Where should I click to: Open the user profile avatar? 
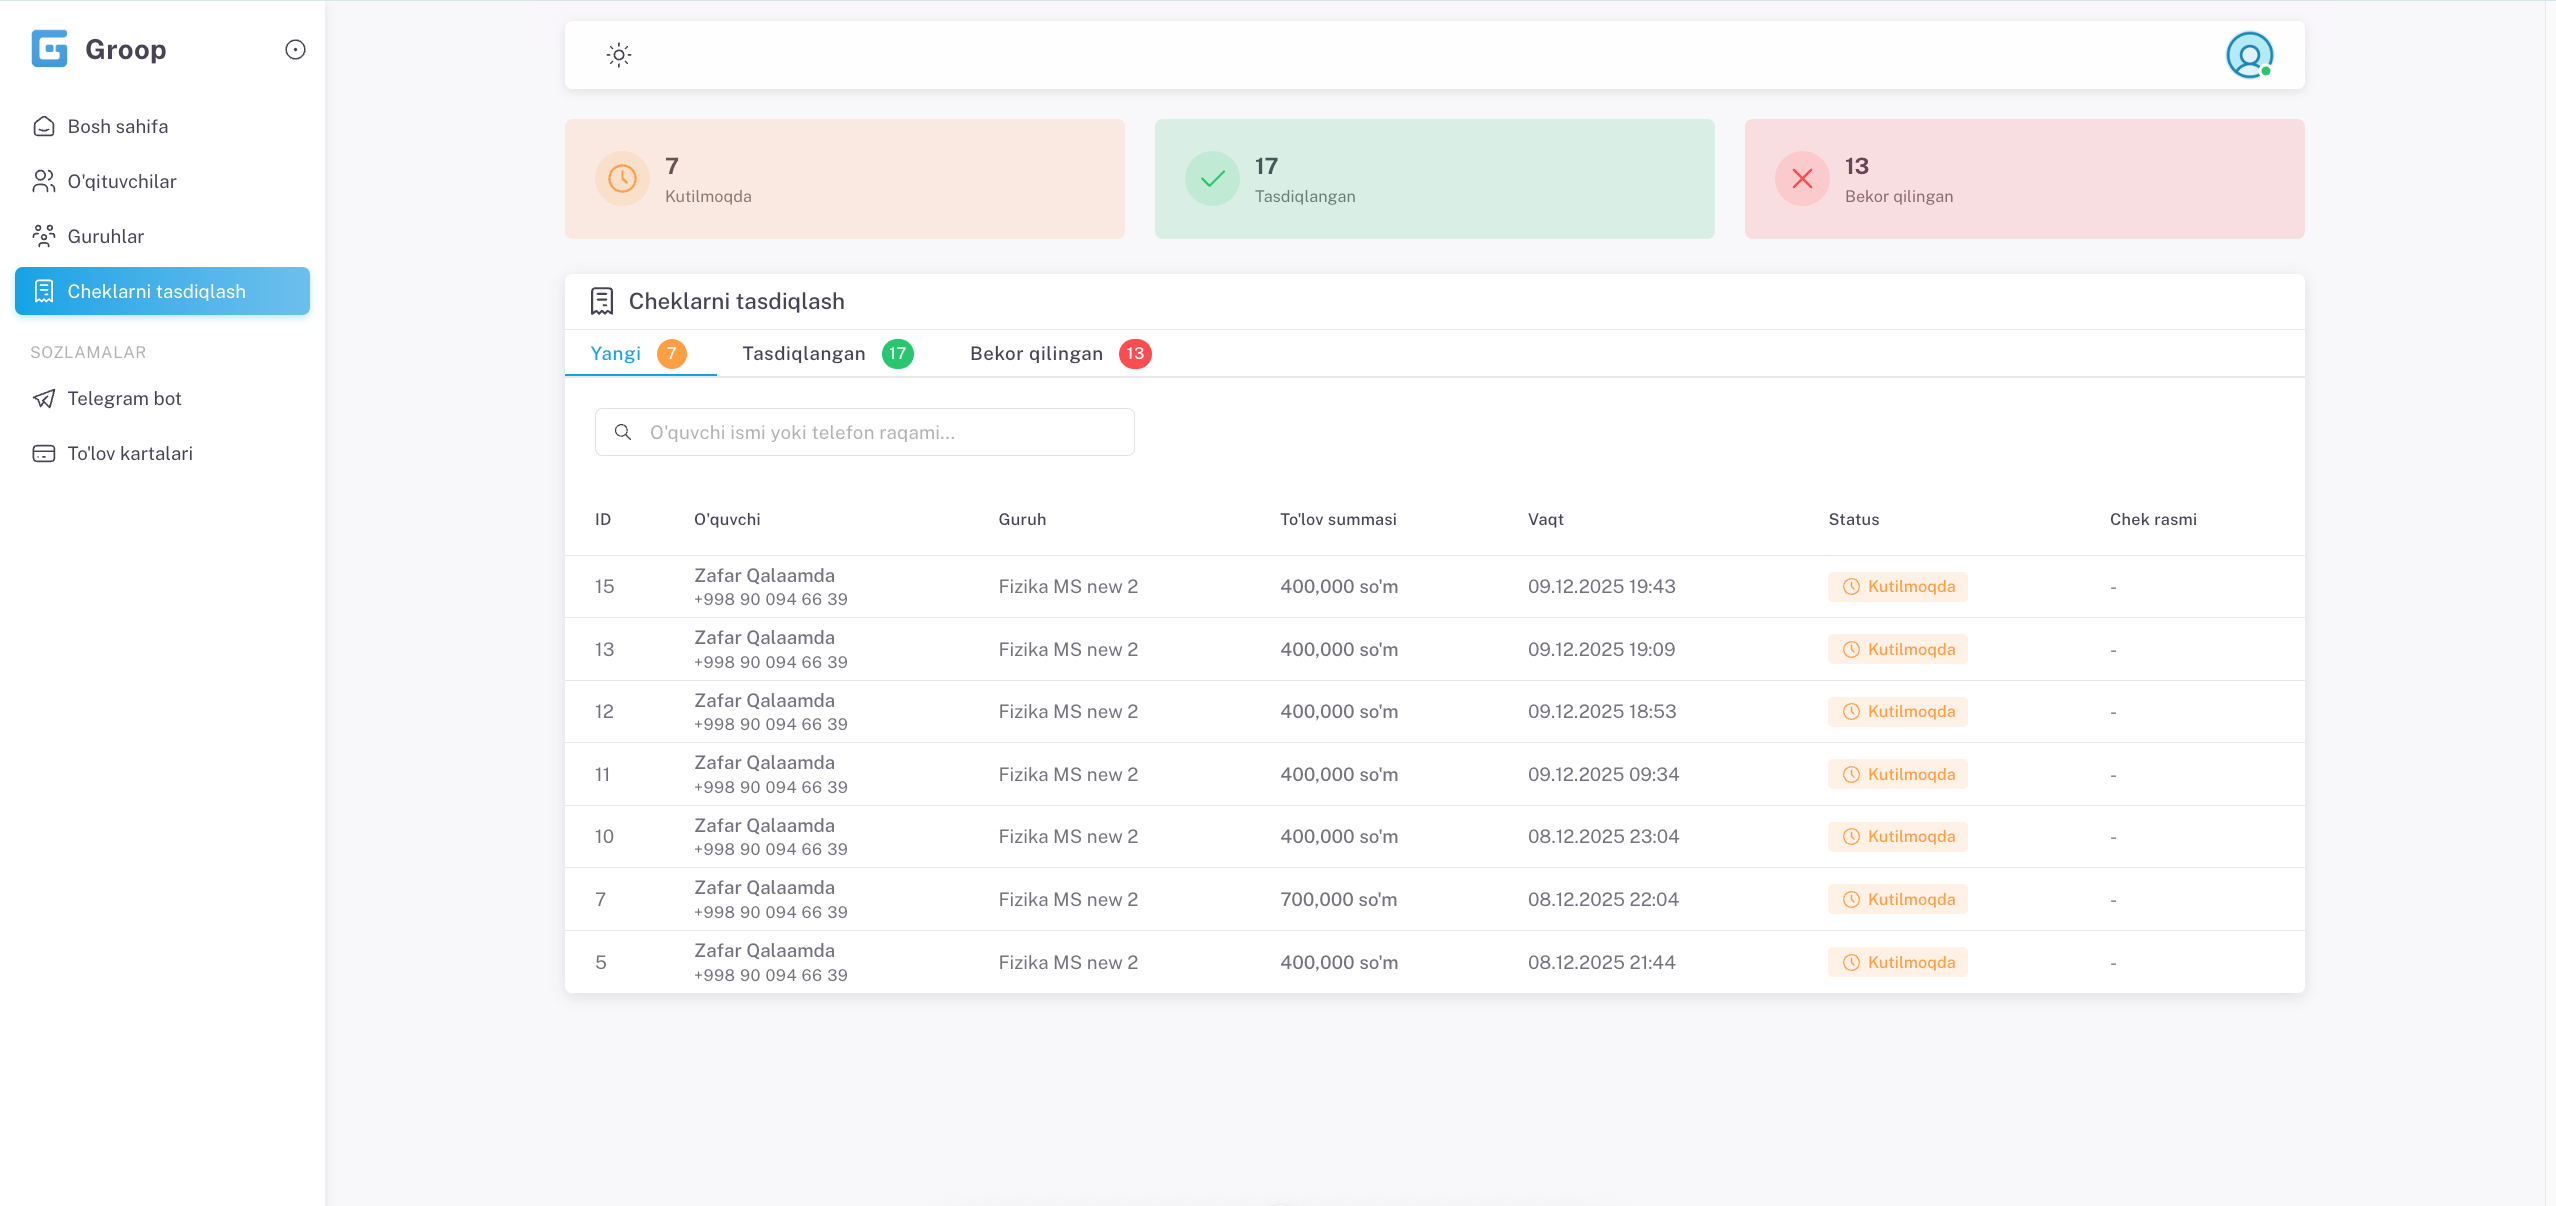pyautogui.click(x=2249, y=55)
